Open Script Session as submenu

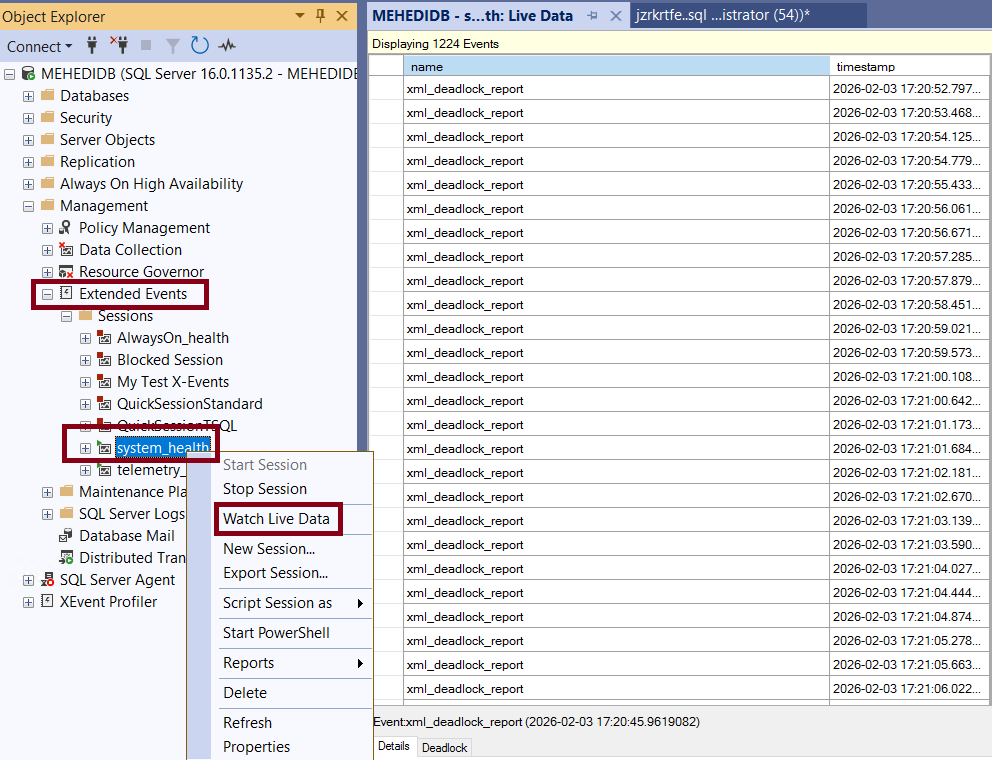click(x=278, y=603)
